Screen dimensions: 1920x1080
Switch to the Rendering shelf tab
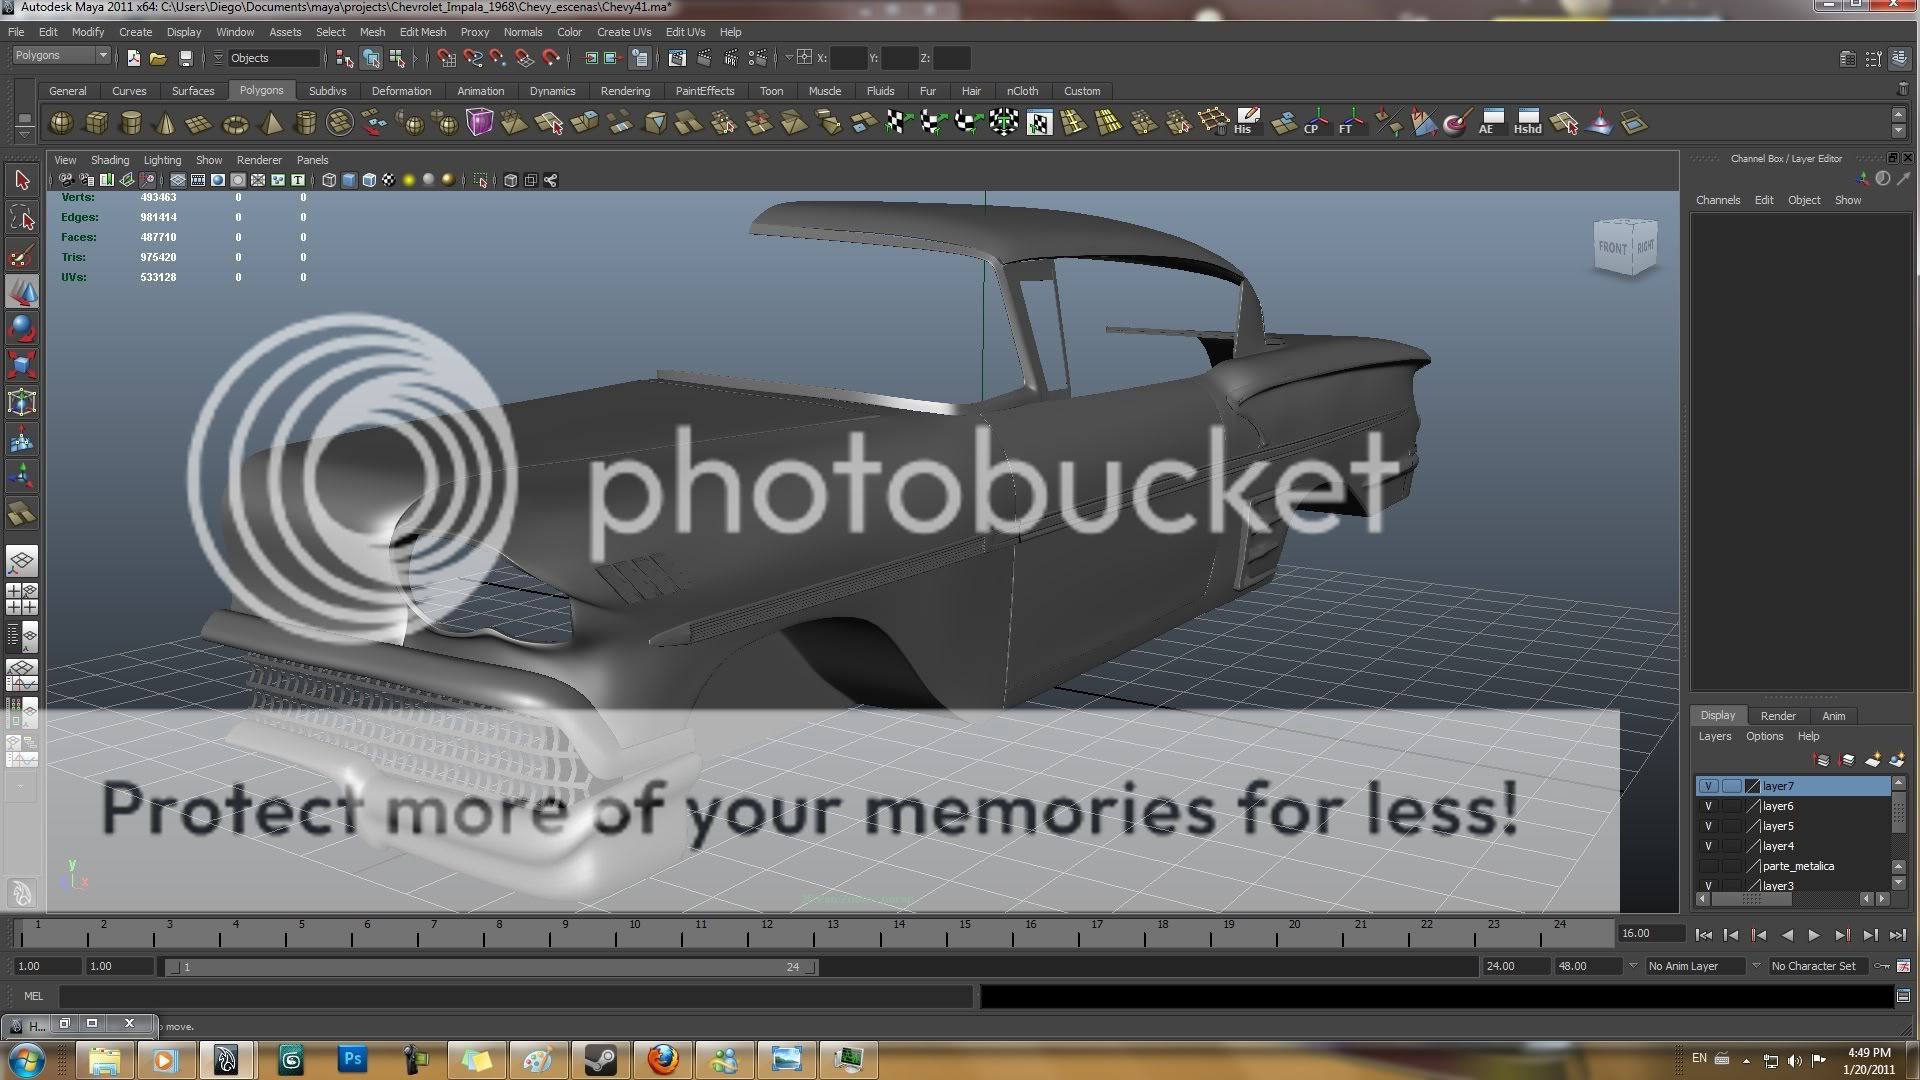click(x=625, y=91)
